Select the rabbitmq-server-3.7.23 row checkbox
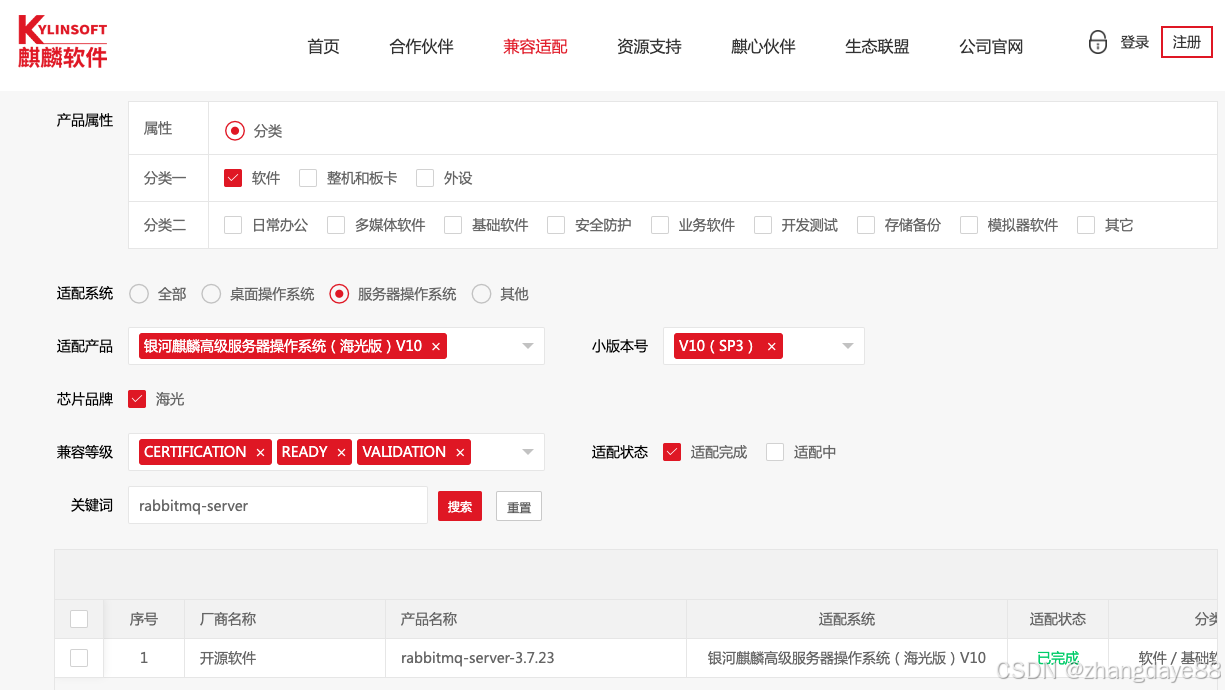The image size is (1225, 690). pyautogui.click(x=79, y=658)
